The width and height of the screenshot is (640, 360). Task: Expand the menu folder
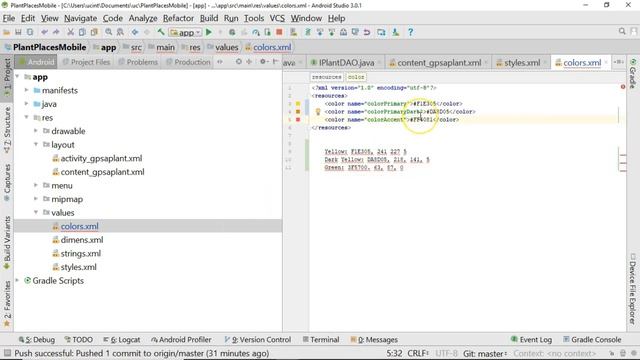(x=36, y=185)
